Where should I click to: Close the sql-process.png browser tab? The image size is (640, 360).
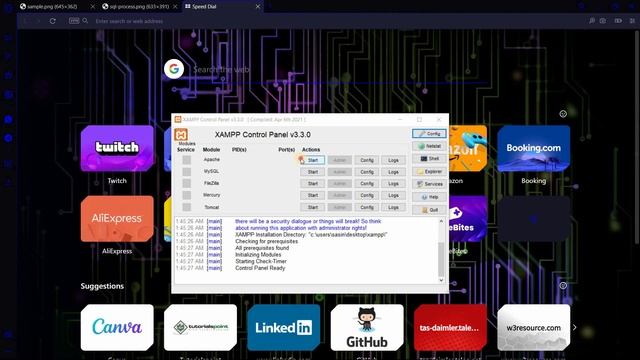175,7
